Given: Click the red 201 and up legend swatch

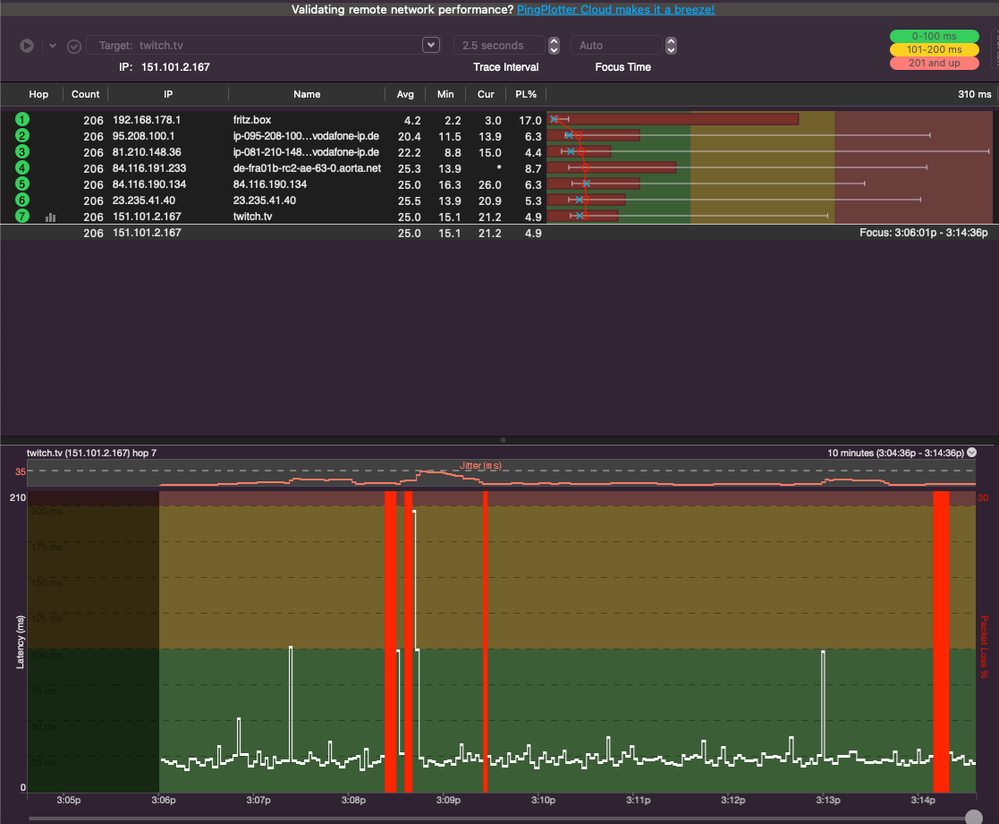Looking at the screenshot, I should click(x=936, y=63).
